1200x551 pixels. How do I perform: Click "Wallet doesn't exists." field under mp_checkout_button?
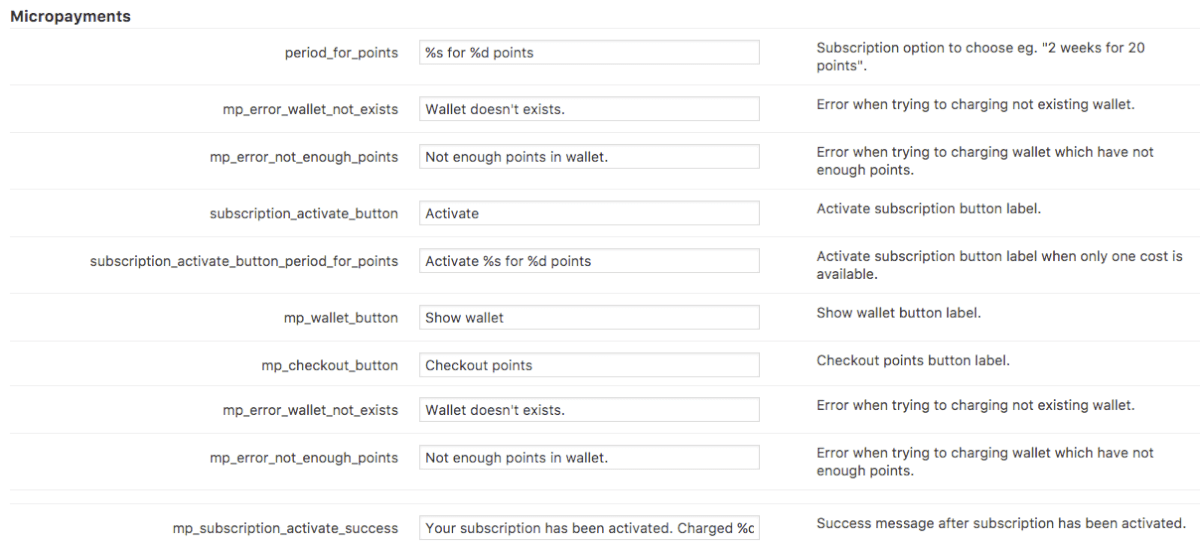pyautogui.click(x=589, y=410)
